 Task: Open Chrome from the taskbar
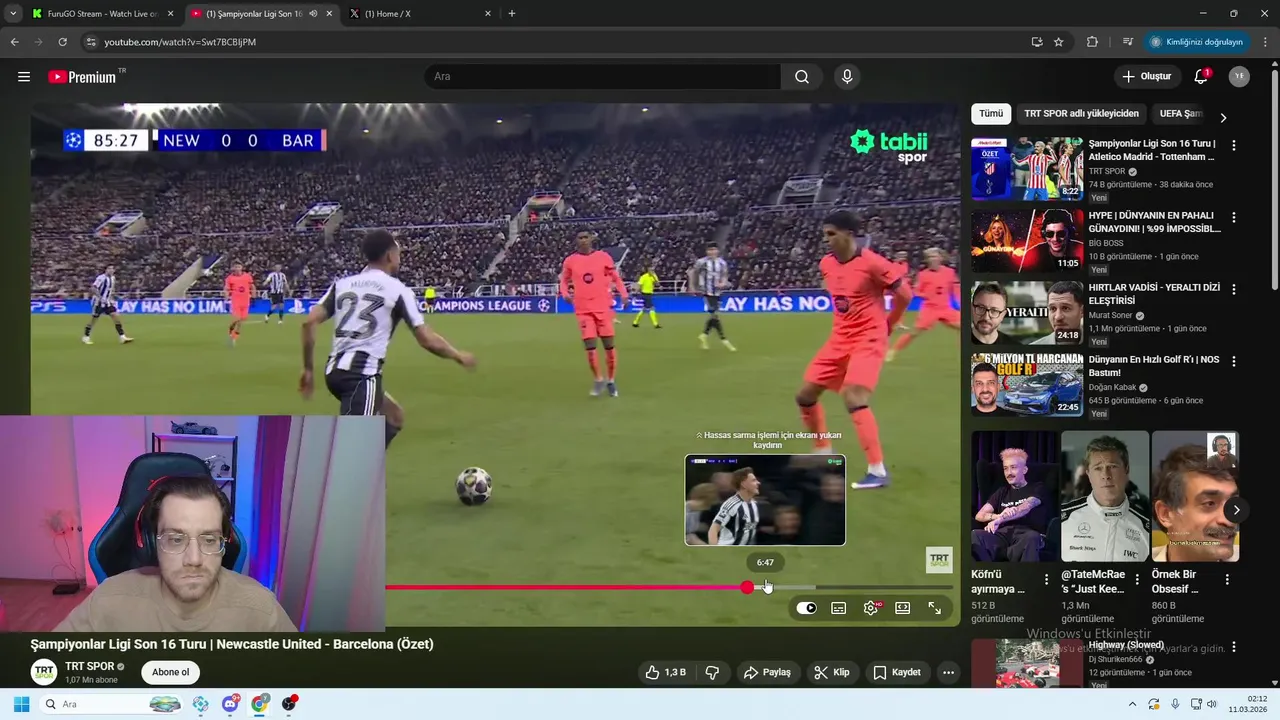tap(260, 704)
